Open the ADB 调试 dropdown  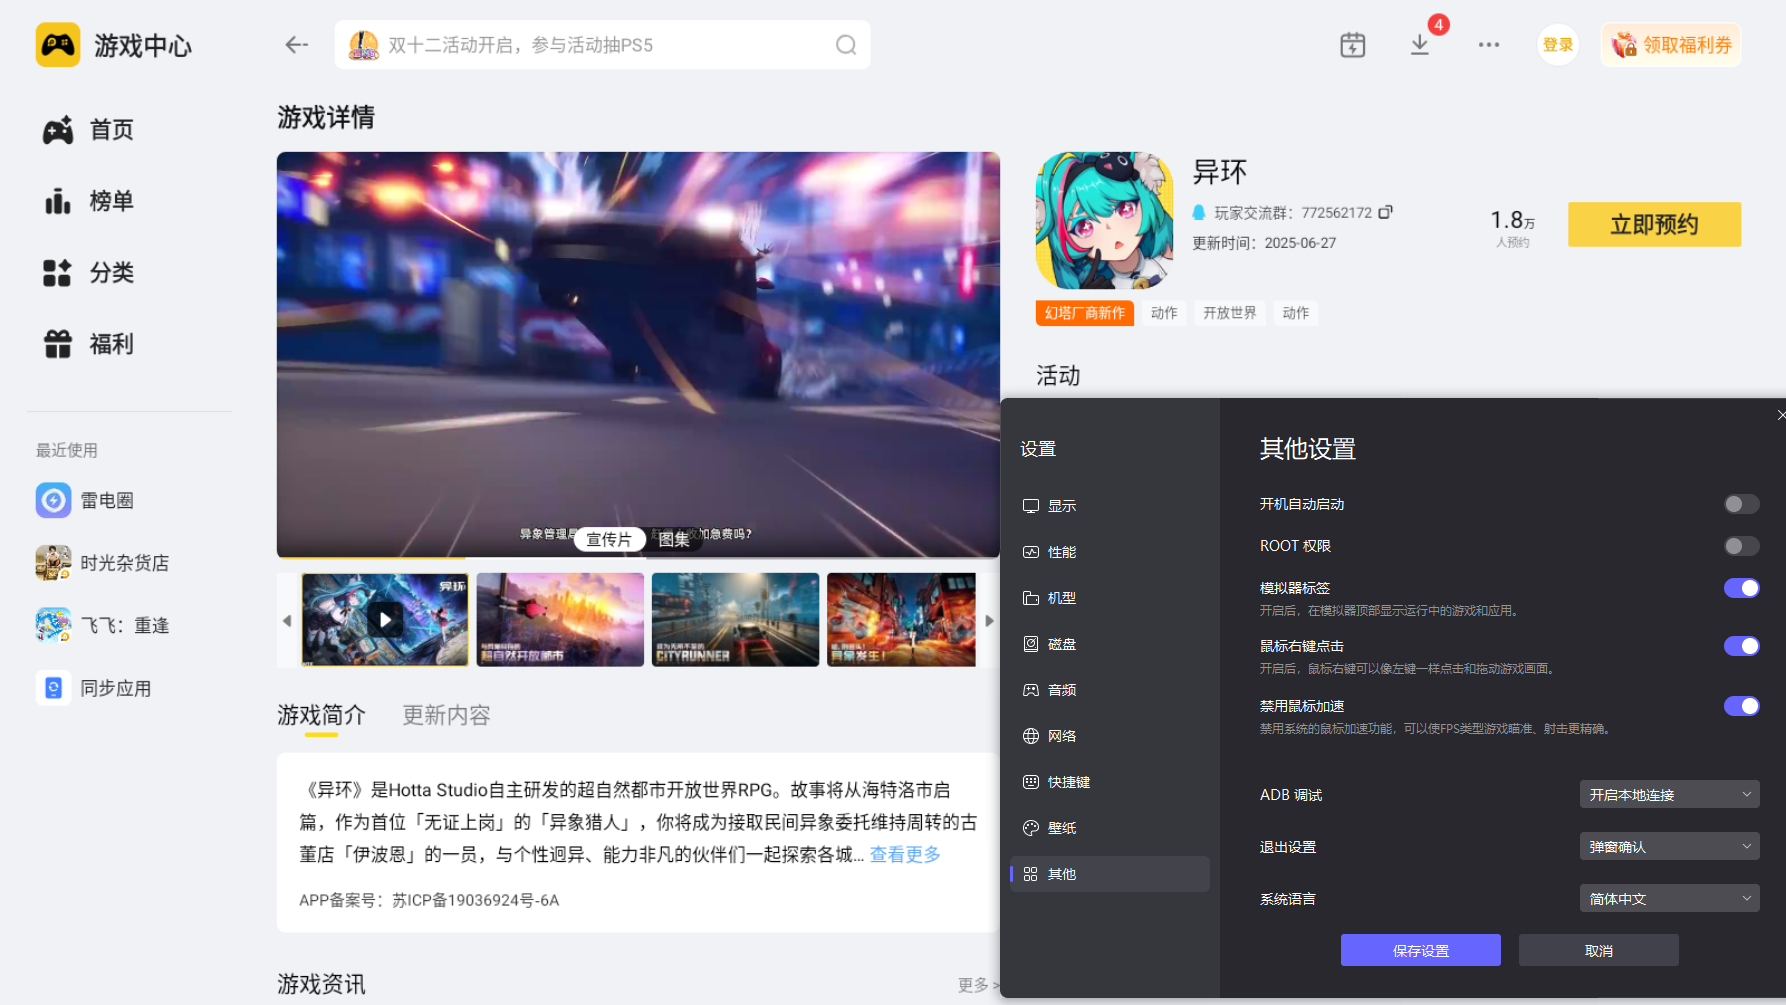tap(1669, 795)
